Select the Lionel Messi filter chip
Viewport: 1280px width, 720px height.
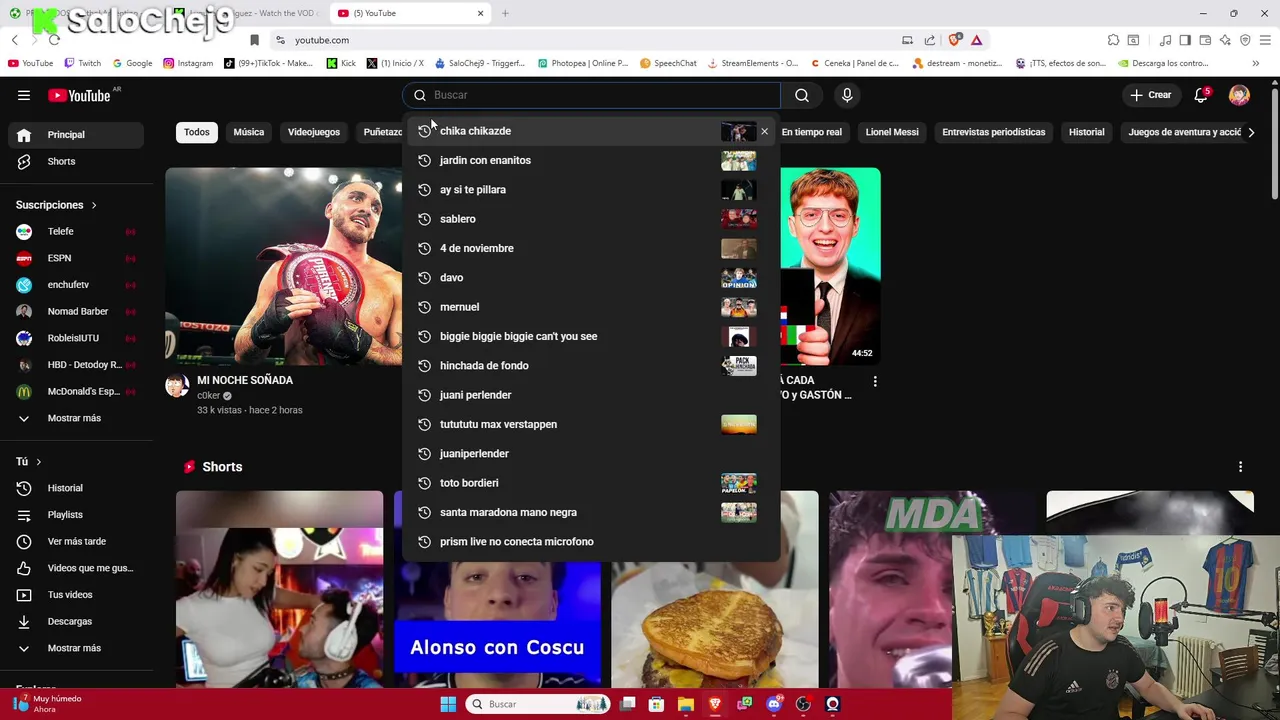892,132
